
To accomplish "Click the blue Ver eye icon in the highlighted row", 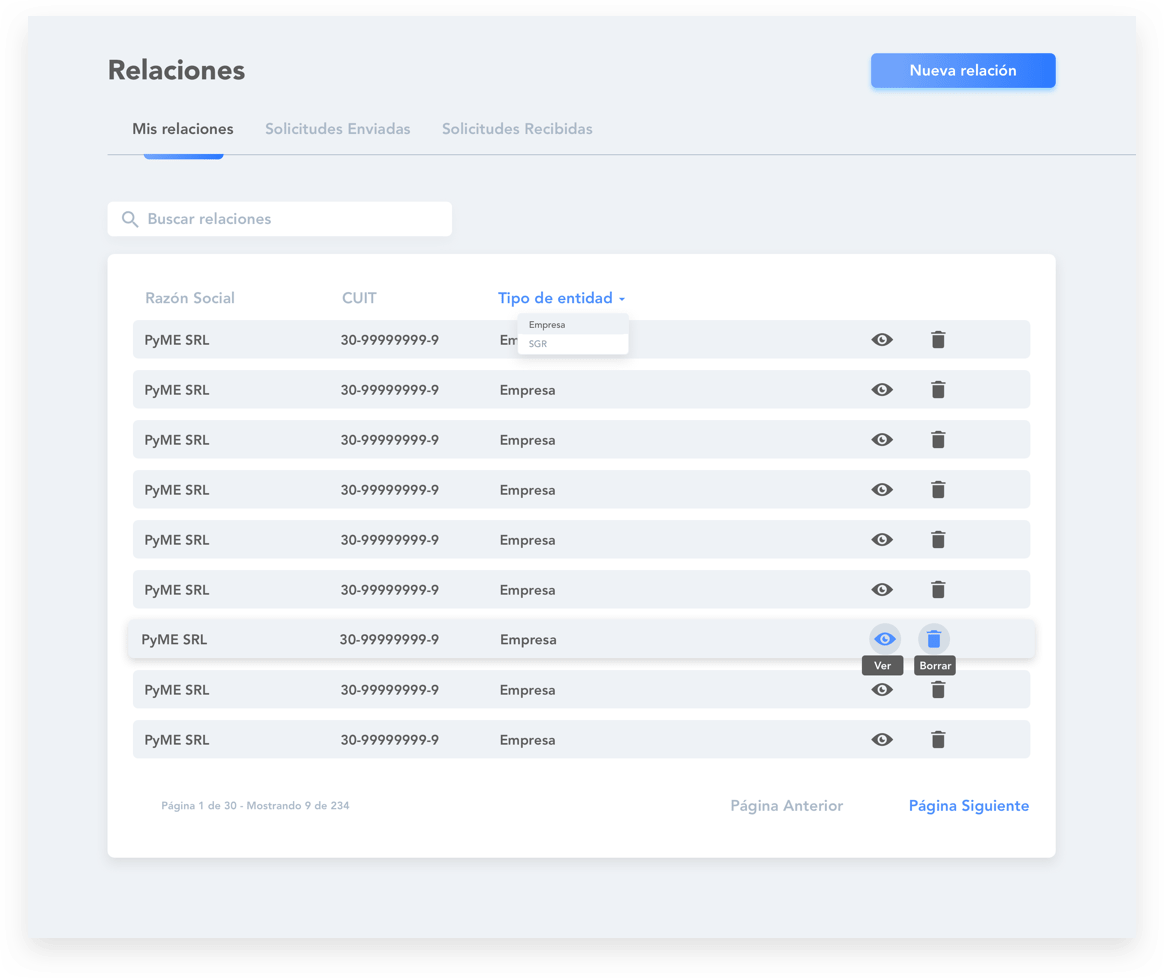I will click(x=885, y=639).
